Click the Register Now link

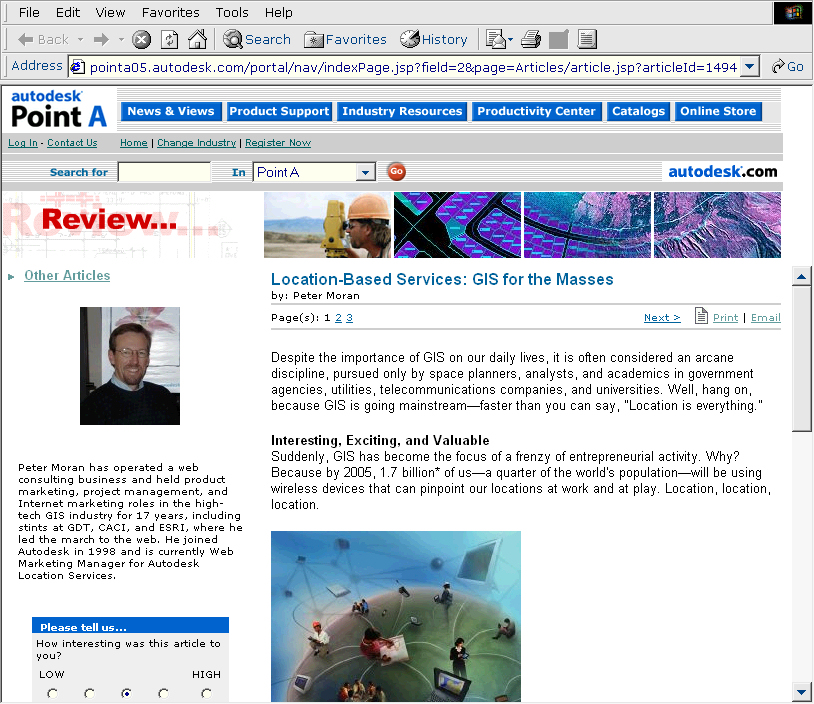click(x=278, y=143)
